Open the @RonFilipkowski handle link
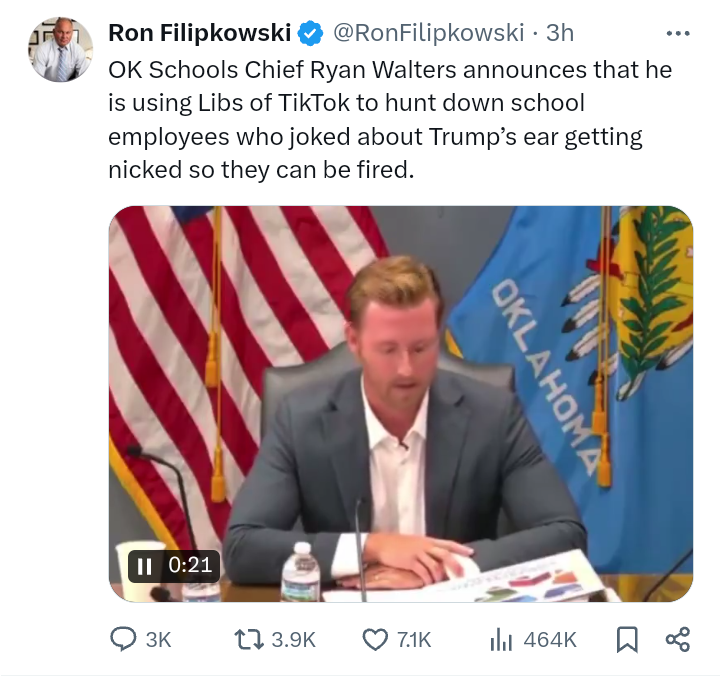The width and height of the screenshot is (720, 681). [427, 33]
